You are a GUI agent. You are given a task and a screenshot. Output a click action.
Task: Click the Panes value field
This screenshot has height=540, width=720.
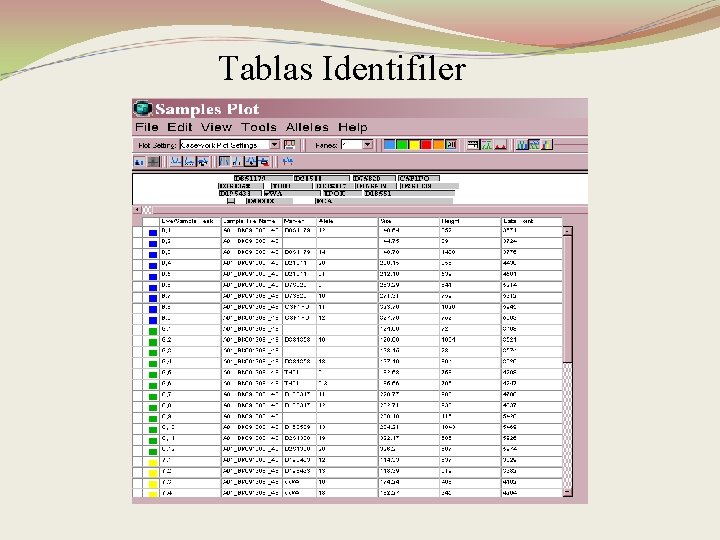pos(352,145)
